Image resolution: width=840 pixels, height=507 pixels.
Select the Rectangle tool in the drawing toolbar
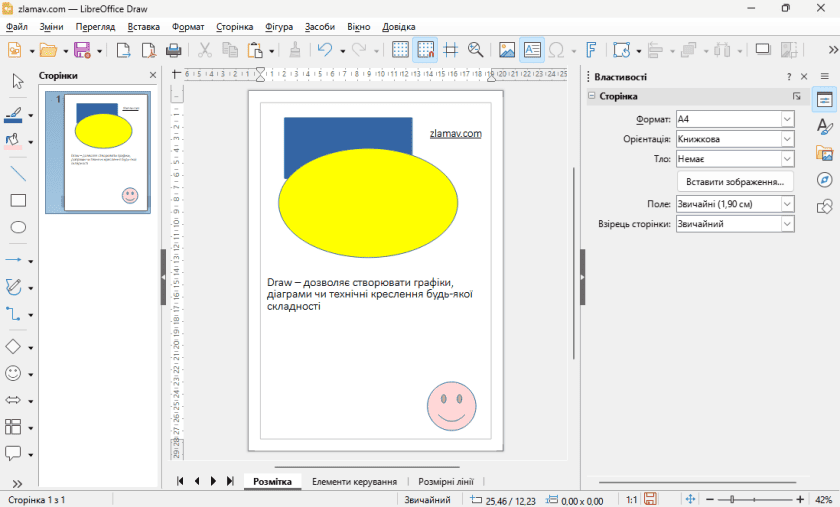(18, 200)
